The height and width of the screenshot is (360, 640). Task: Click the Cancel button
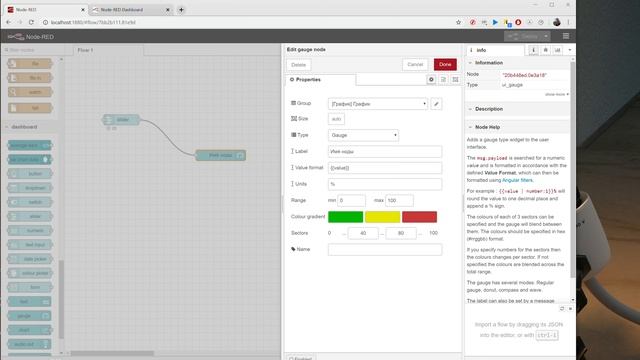pos(415,64)
